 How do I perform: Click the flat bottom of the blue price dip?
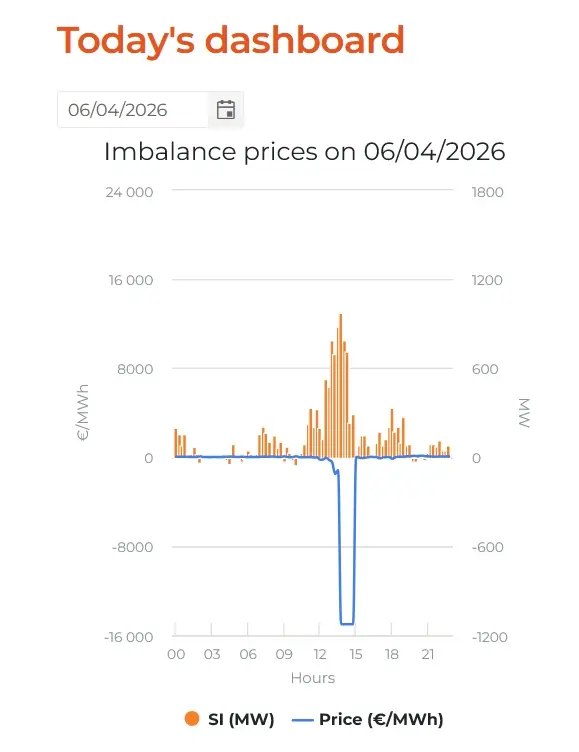click(x=347, y=624)
